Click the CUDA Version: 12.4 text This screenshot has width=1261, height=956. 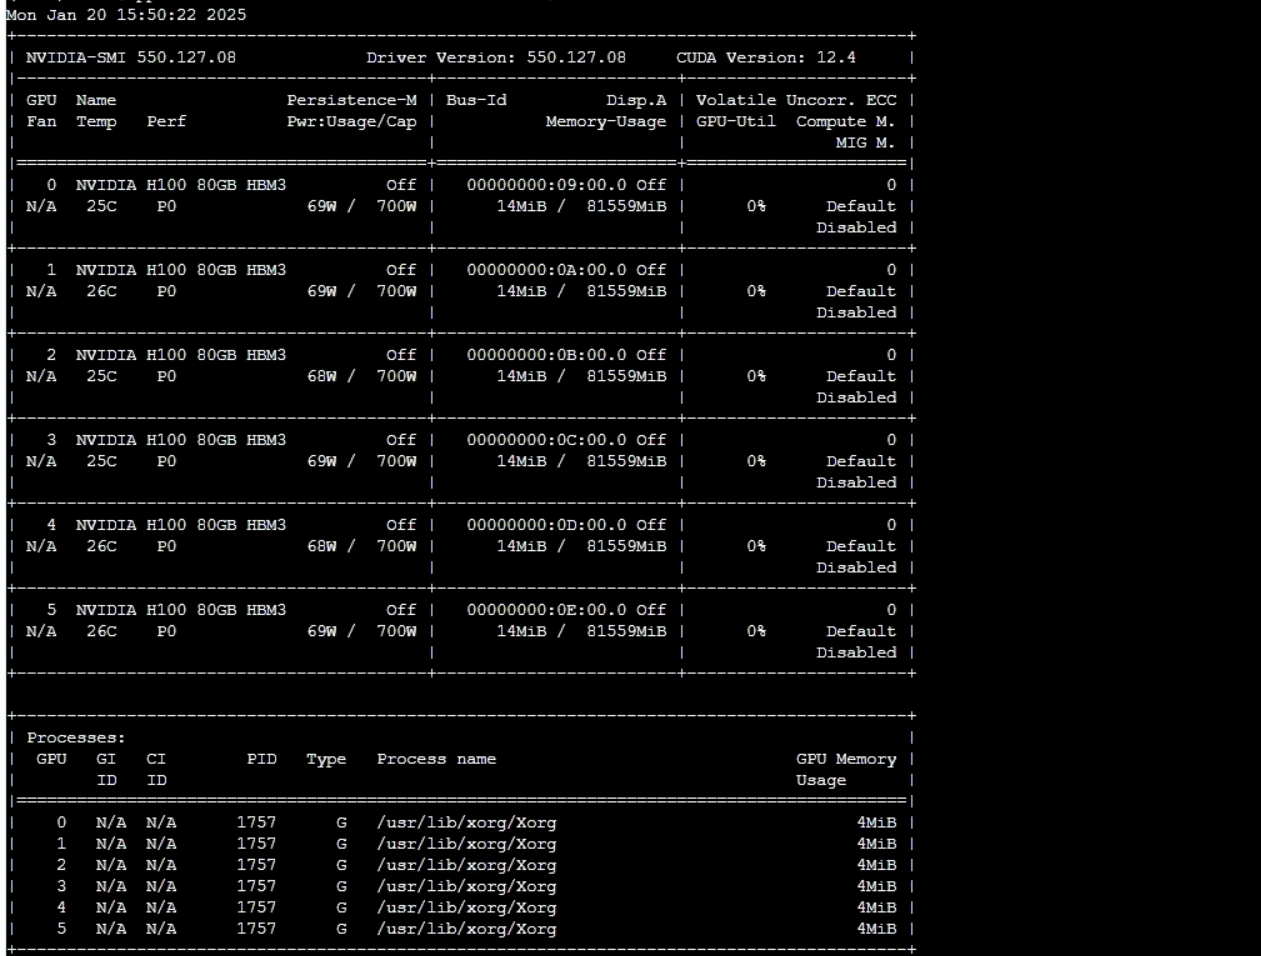pyautogui.click(x=766, y=58)
